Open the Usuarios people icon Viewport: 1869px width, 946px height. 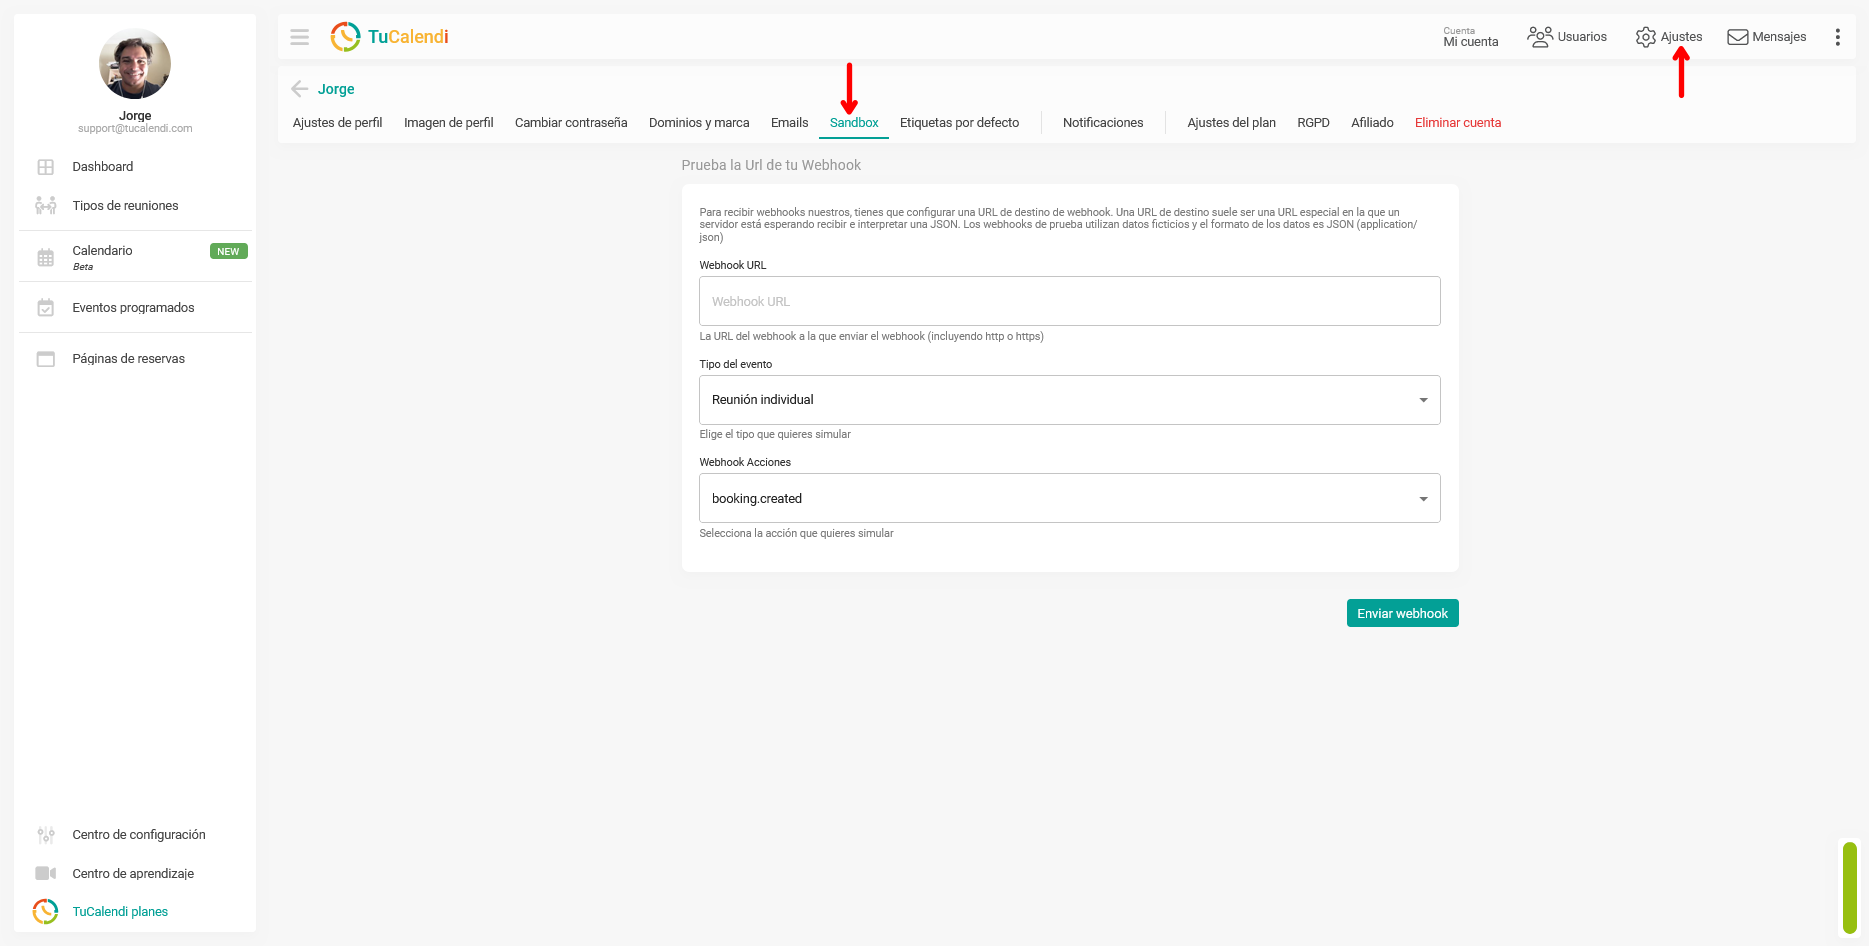click(1540, 37)
